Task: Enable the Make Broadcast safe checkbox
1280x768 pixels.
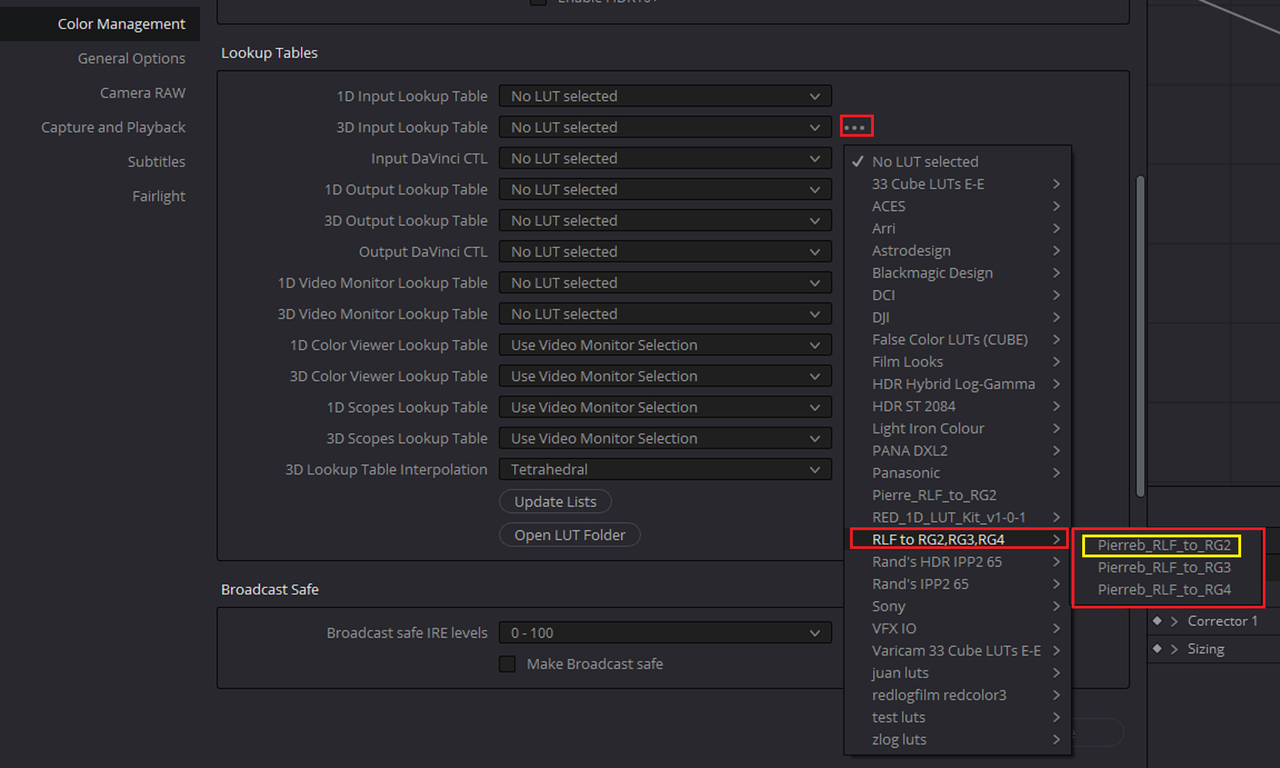Action: 508,664
